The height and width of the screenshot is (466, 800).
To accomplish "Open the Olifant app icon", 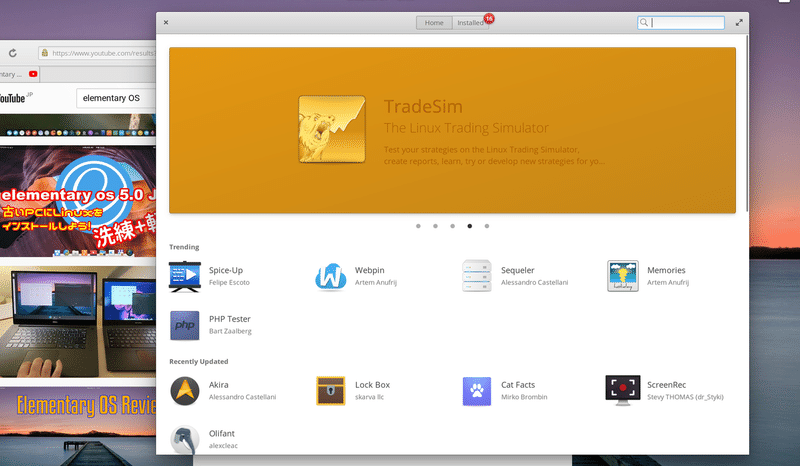I will coord(184,439).
